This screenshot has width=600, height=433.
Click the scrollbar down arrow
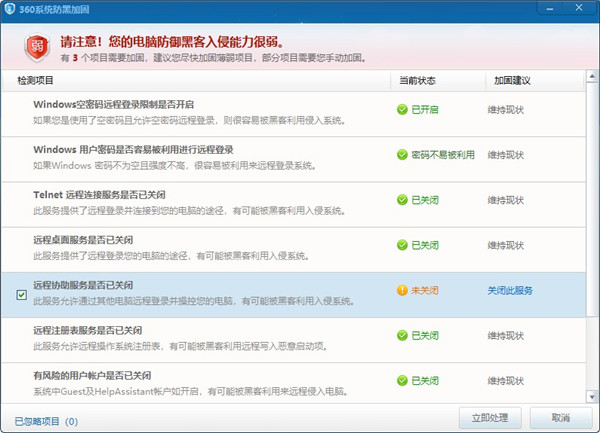click(592, 397)
